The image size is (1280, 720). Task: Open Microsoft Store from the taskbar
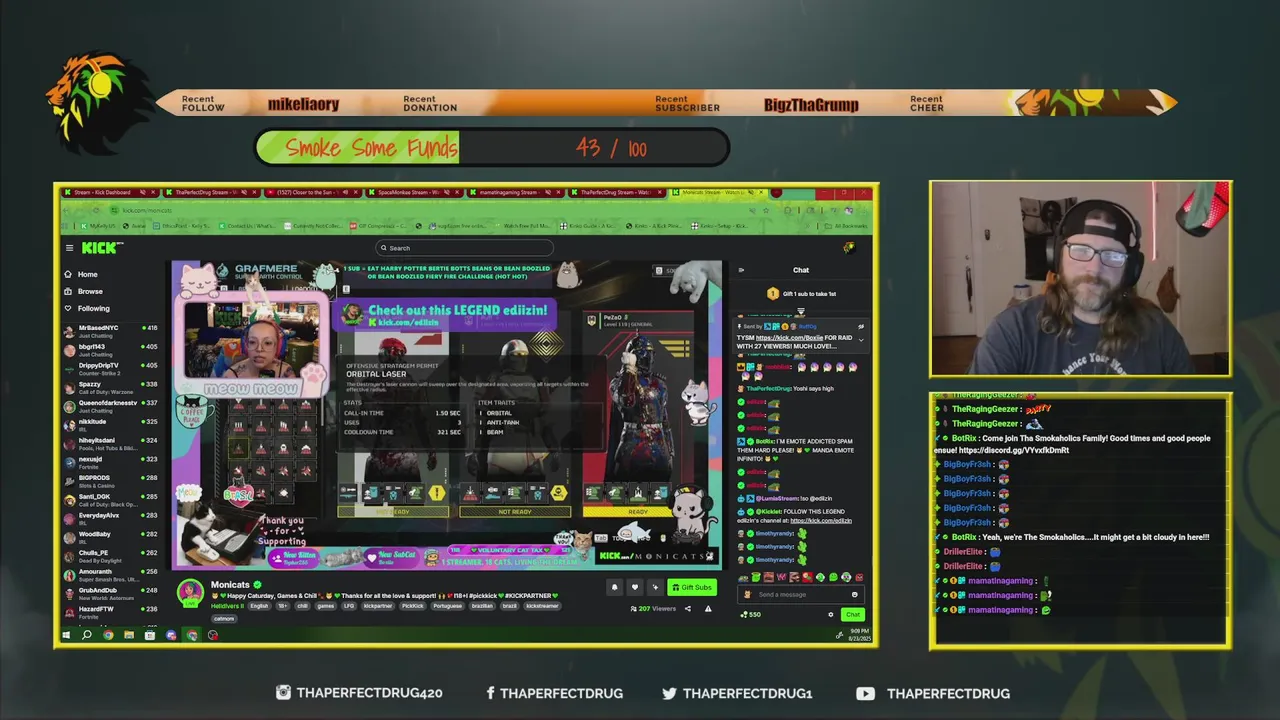tap(150, 635)
